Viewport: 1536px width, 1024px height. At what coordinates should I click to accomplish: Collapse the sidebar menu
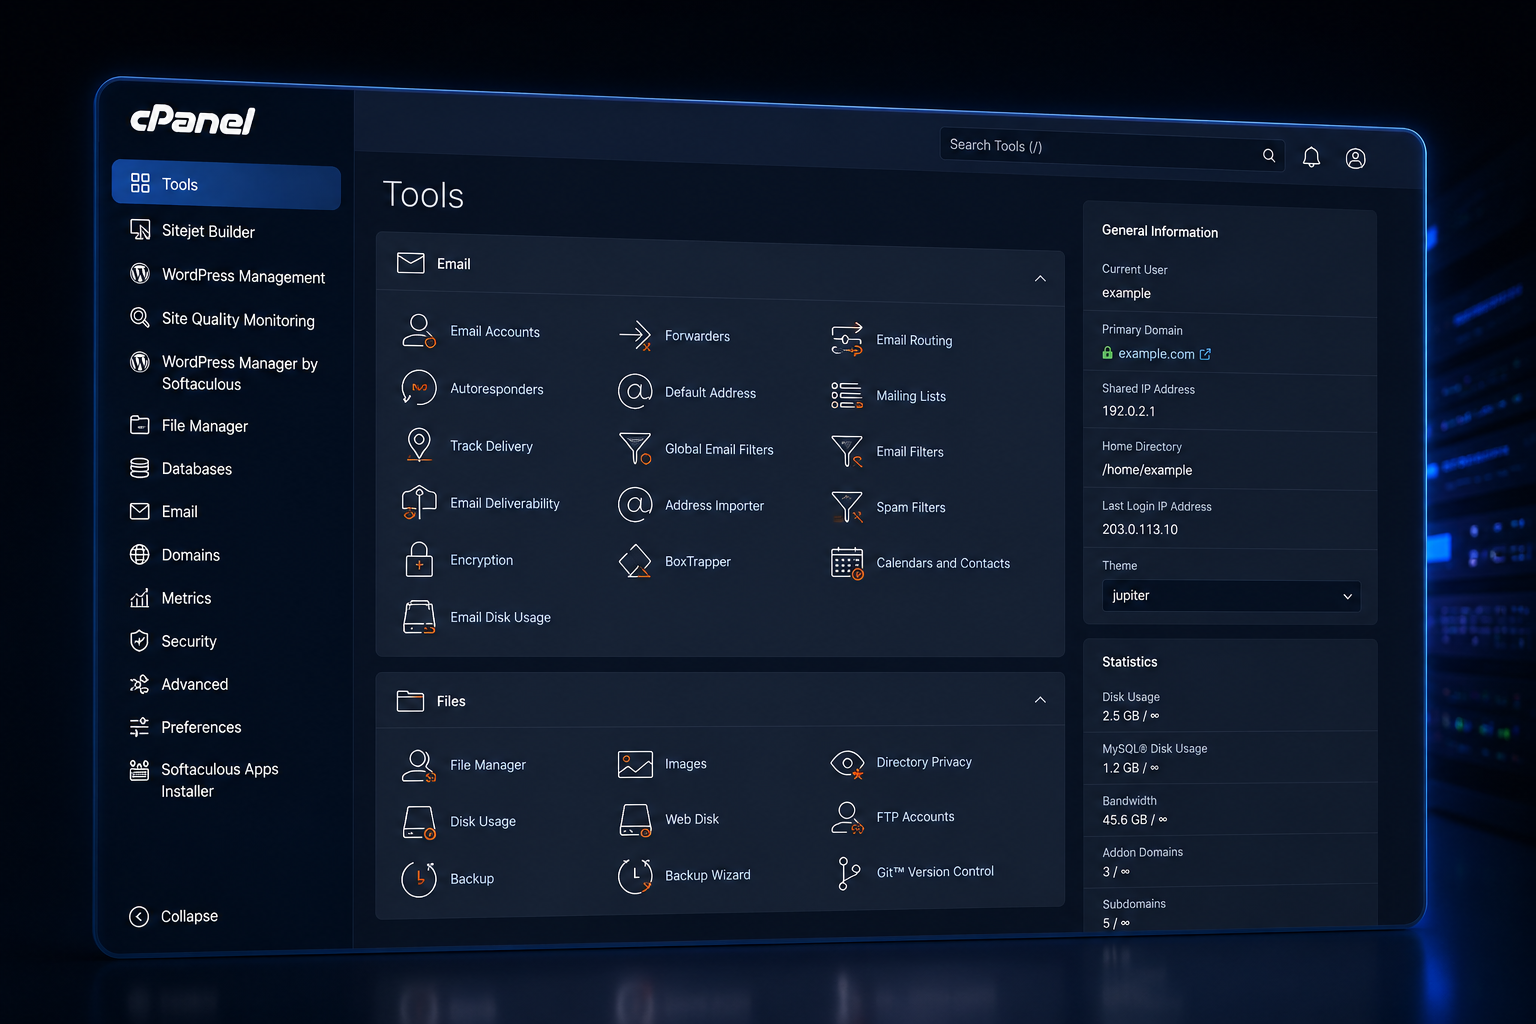click(173, 916)
